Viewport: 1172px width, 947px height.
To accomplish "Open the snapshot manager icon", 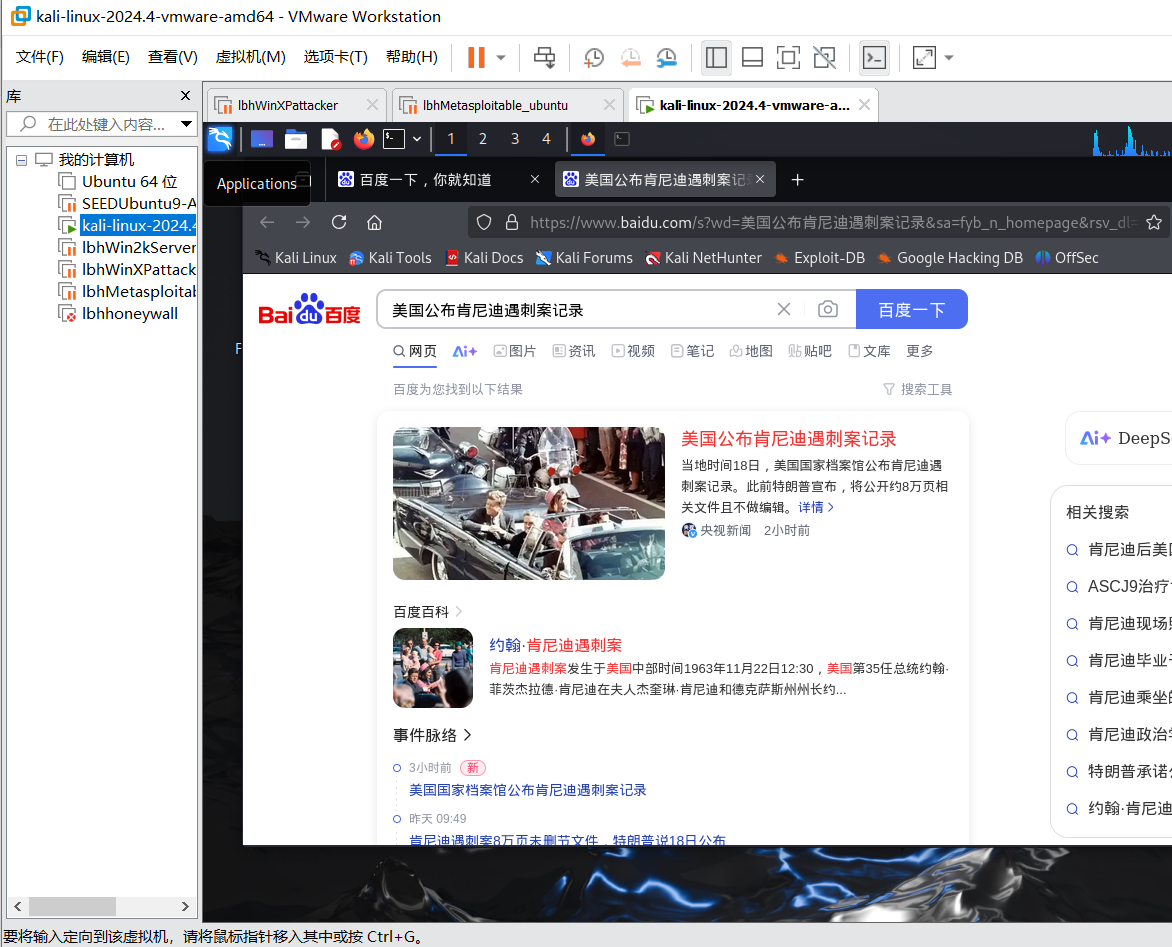I will tap(666, 58).
